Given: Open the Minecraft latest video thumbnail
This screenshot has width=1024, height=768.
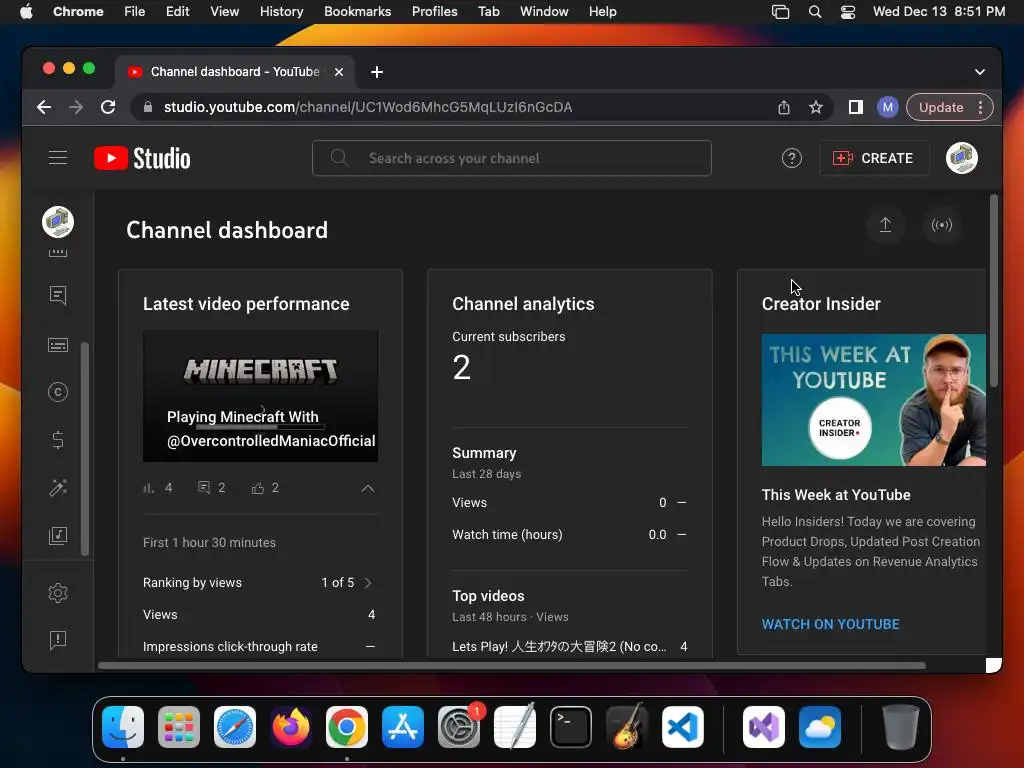Looking at the screenshot, I should (260, 396).
